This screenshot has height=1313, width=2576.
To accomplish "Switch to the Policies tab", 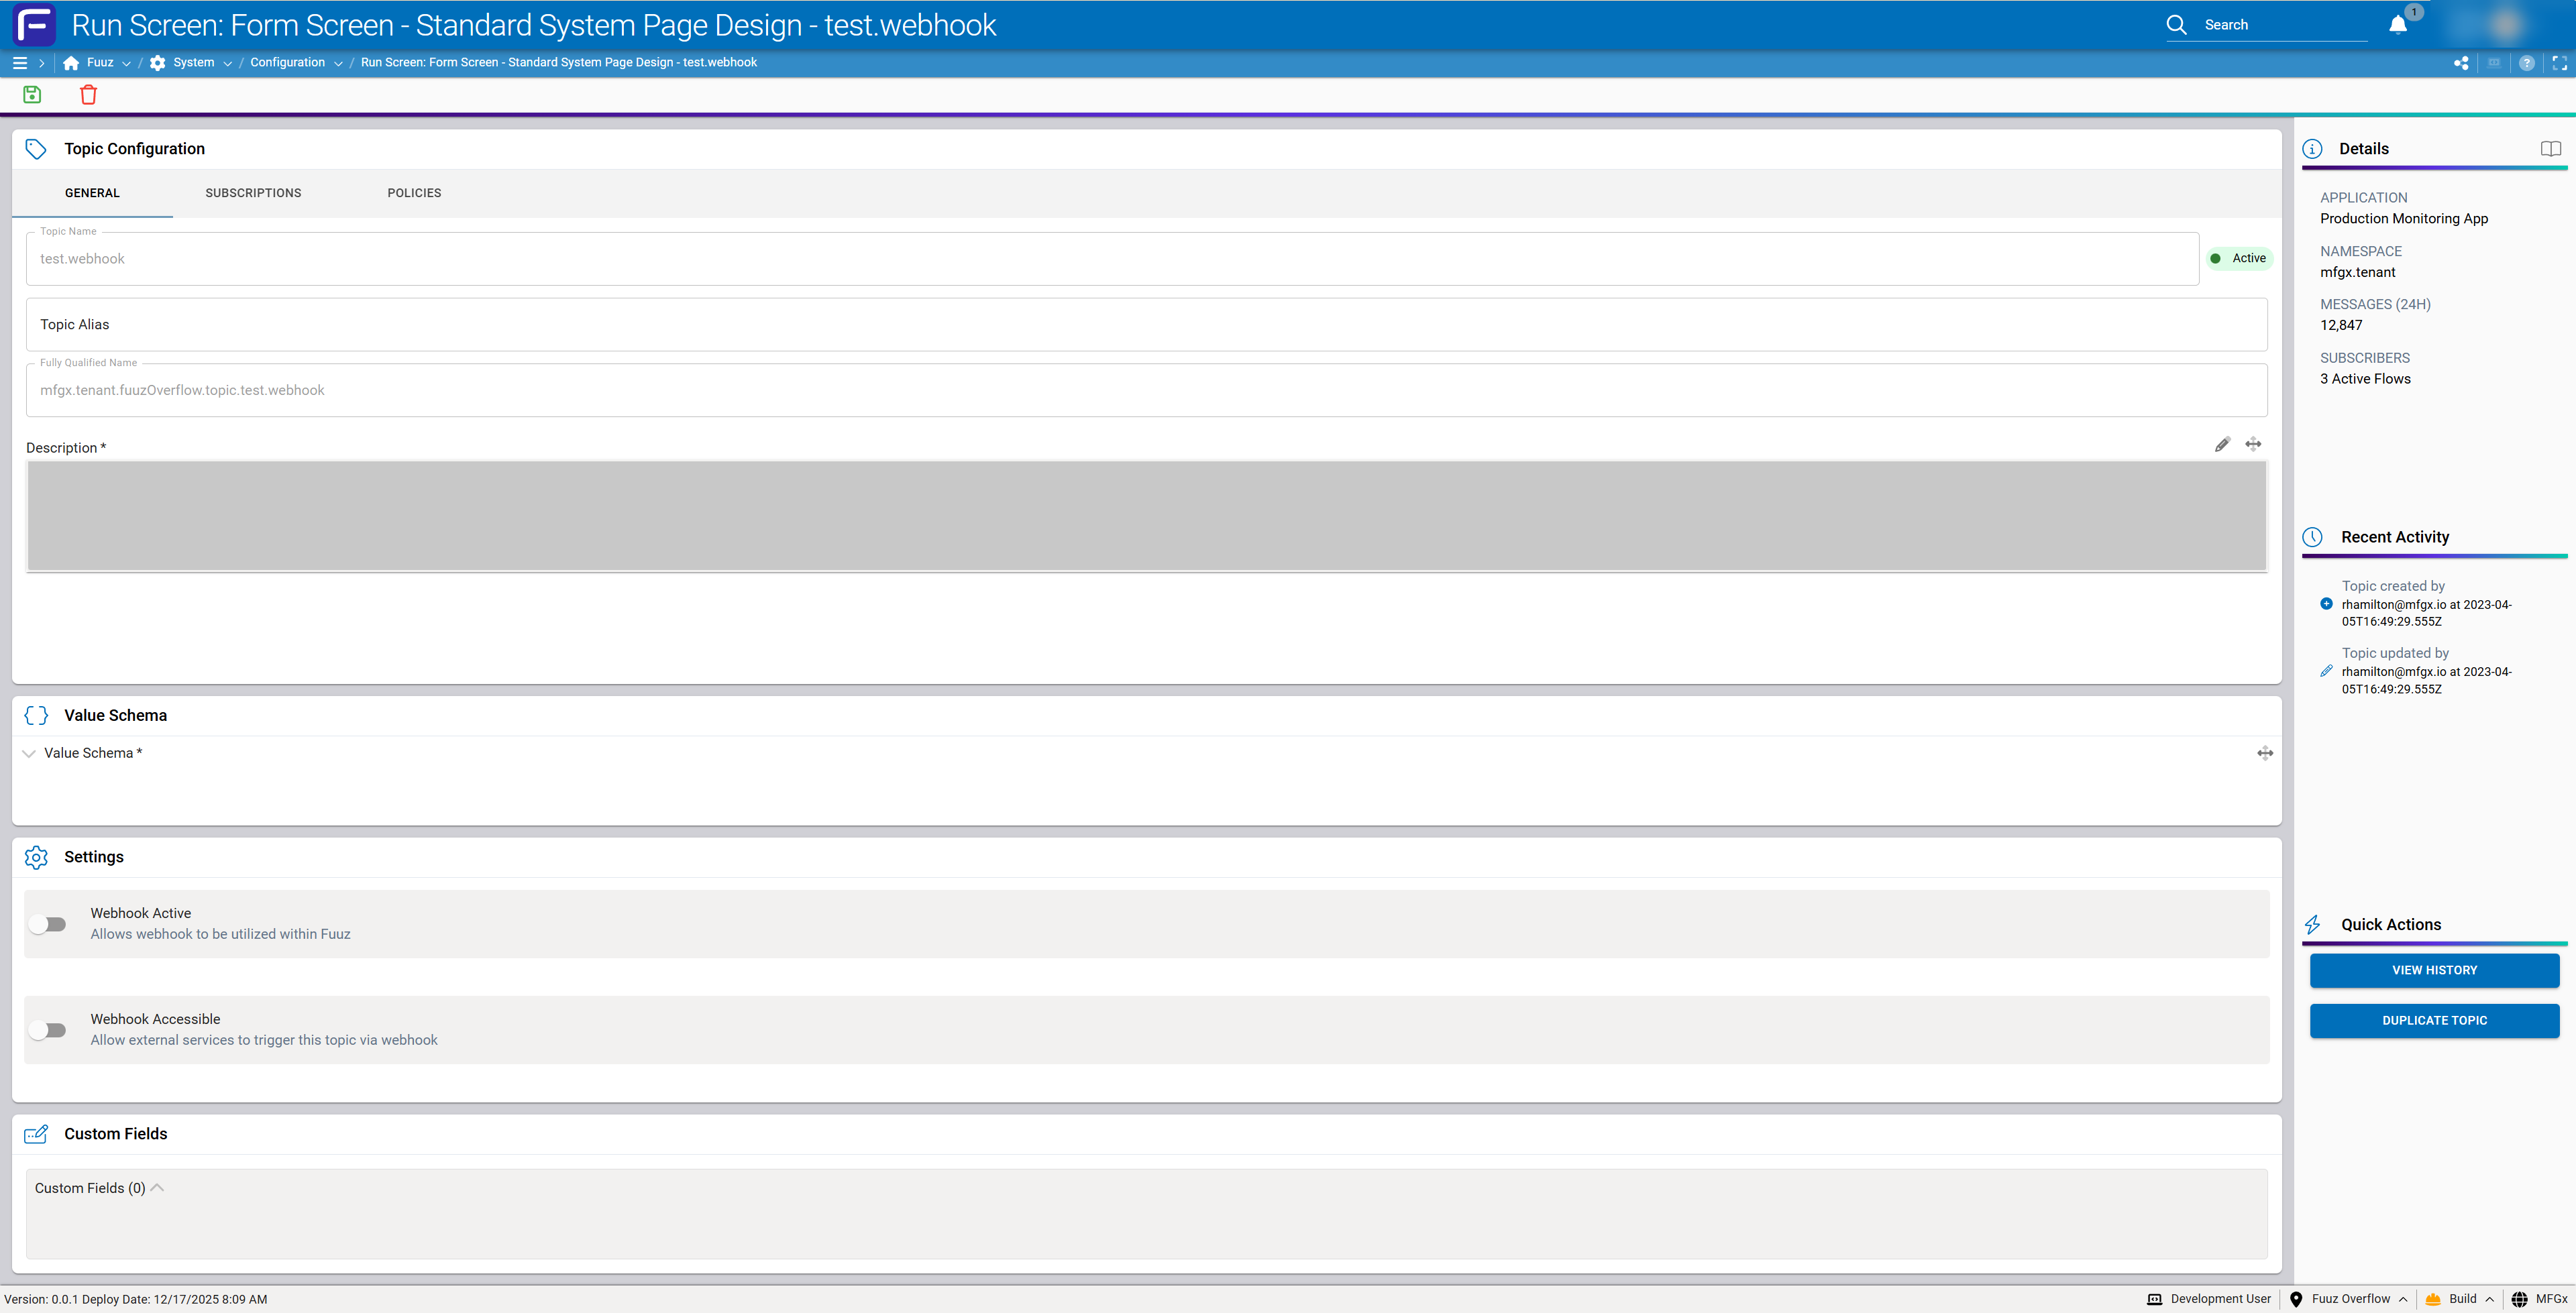I will [414, 193].
